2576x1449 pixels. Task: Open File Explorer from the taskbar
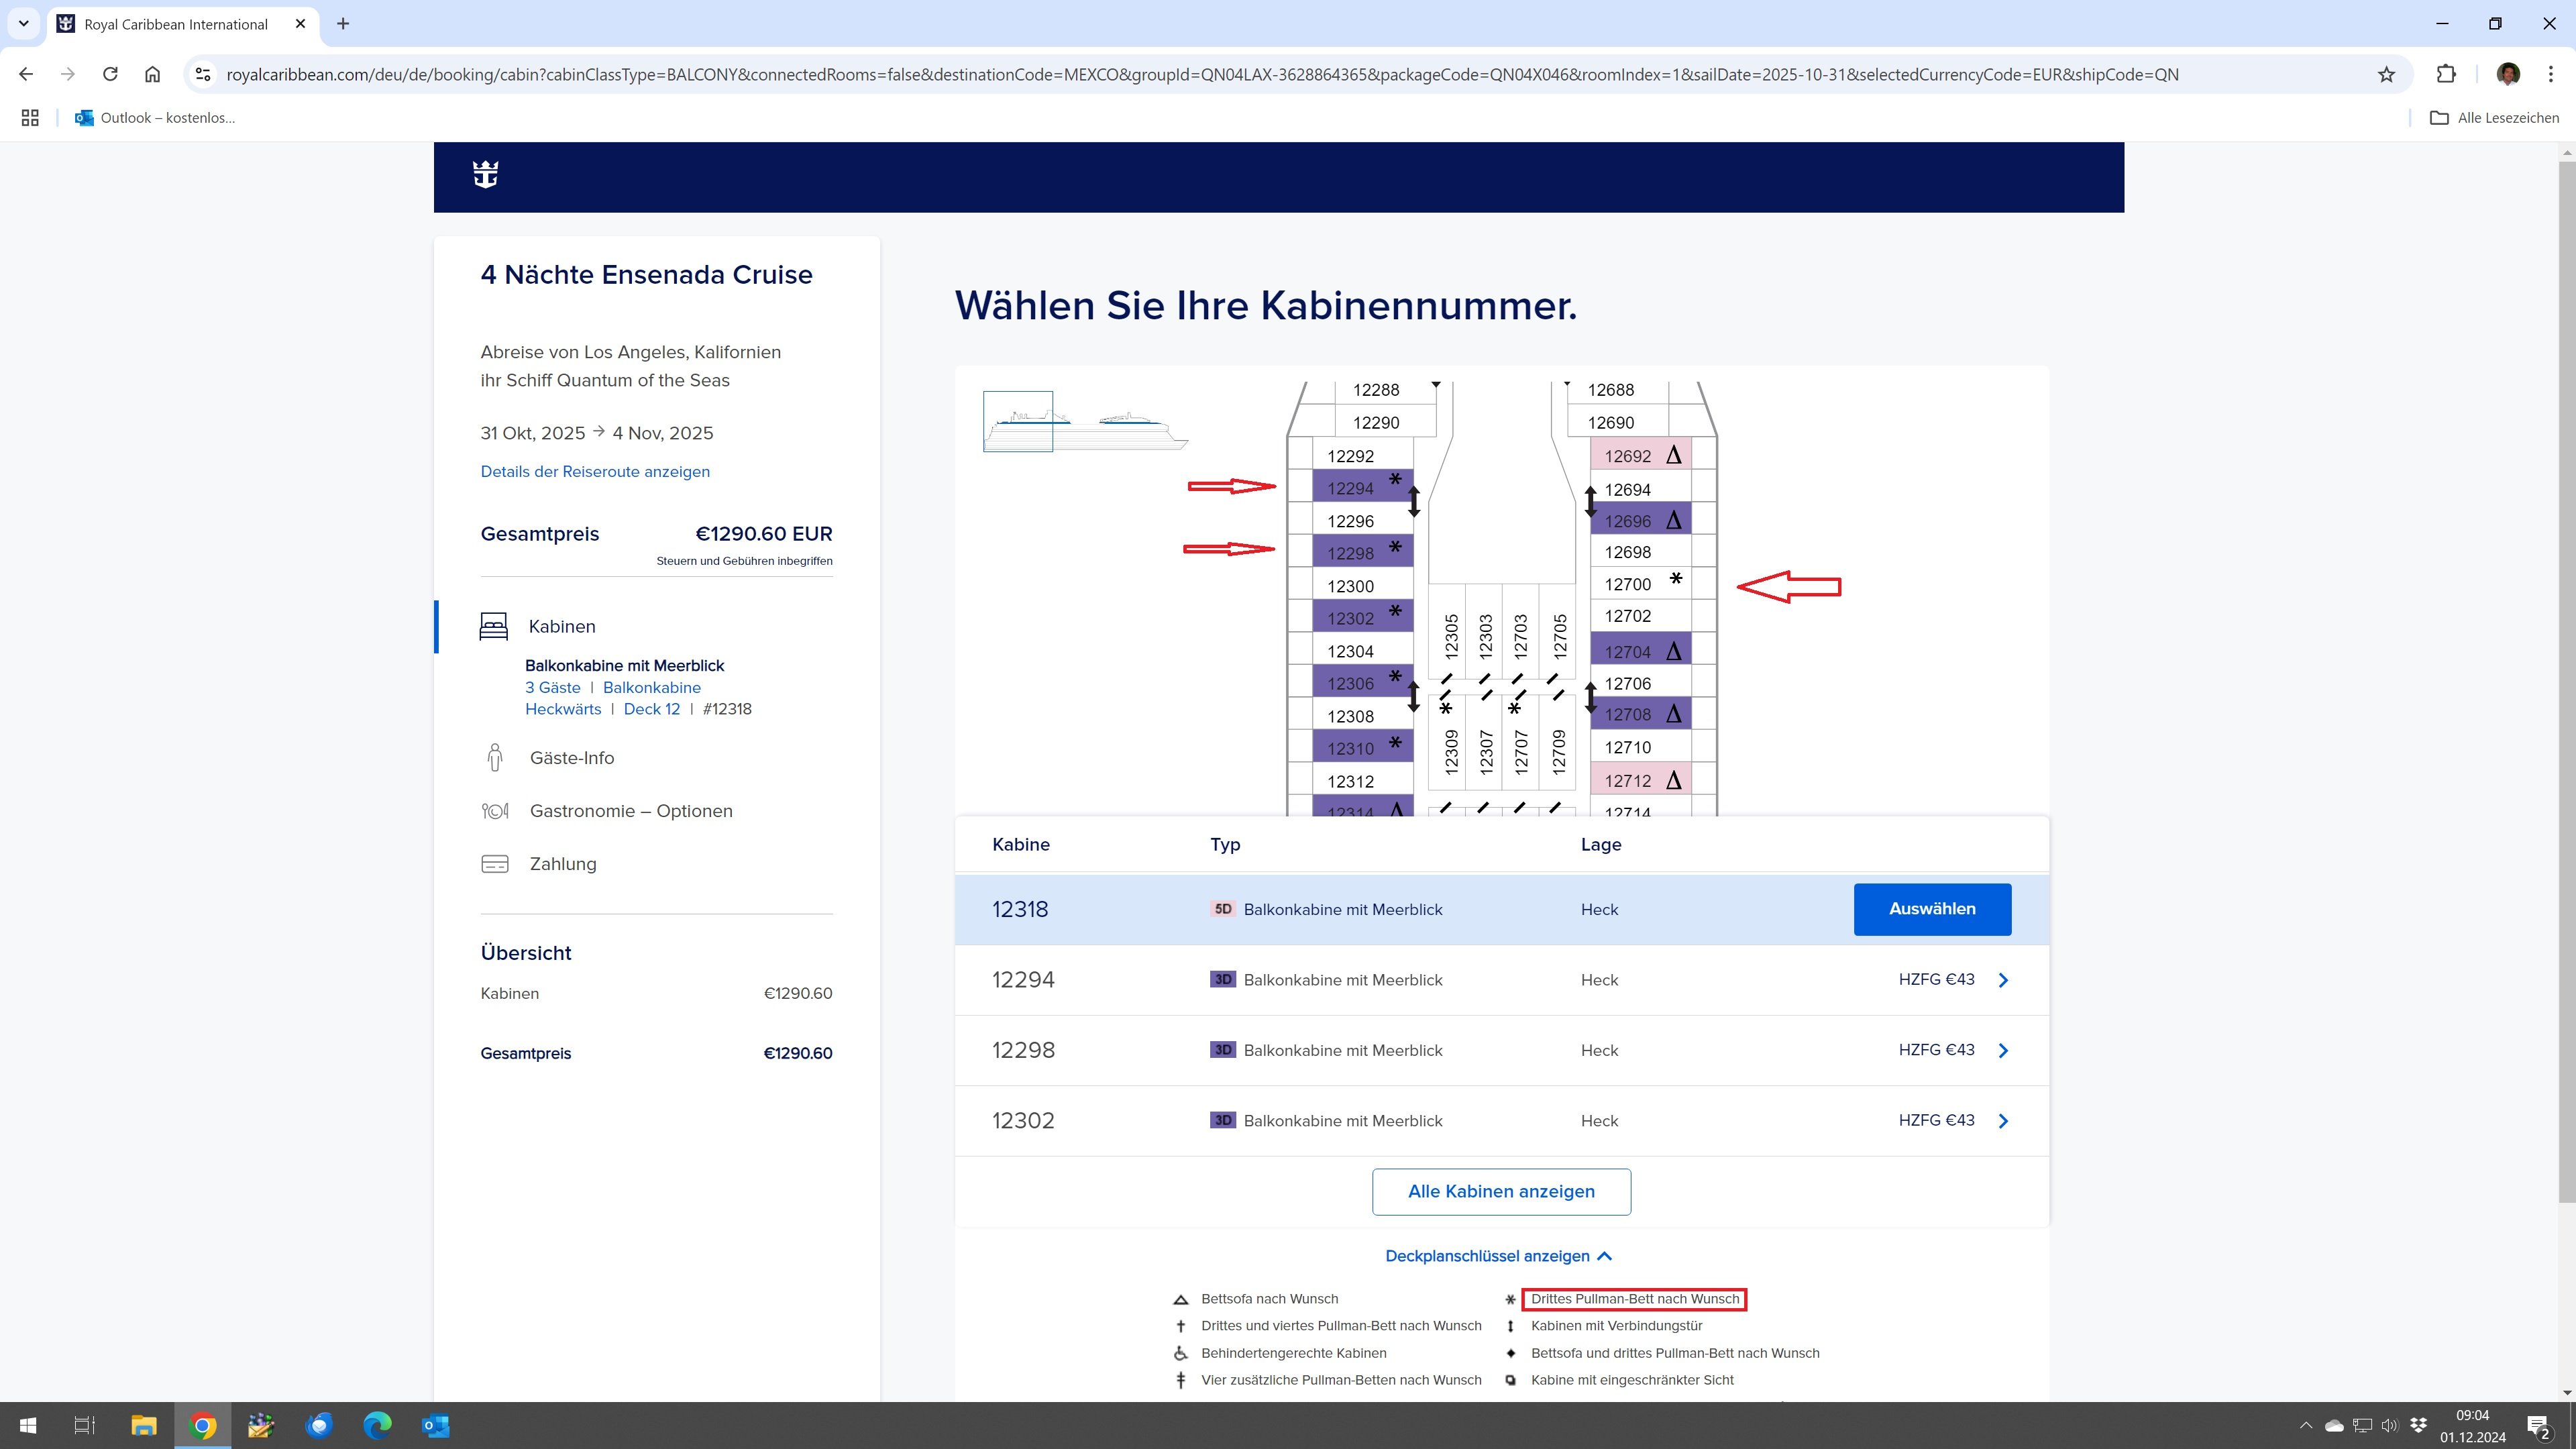pos(144,1425)
